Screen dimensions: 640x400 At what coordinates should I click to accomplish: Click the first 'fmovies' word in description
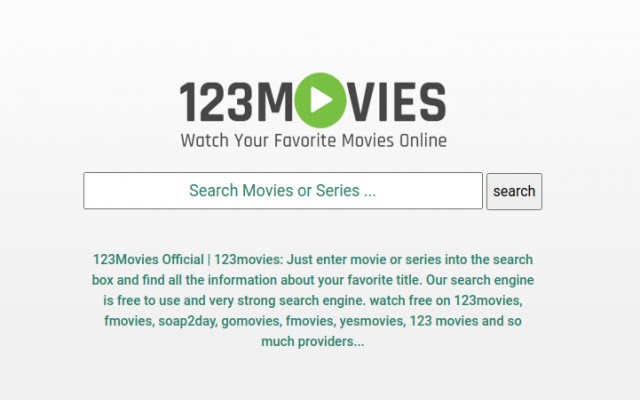128,321
